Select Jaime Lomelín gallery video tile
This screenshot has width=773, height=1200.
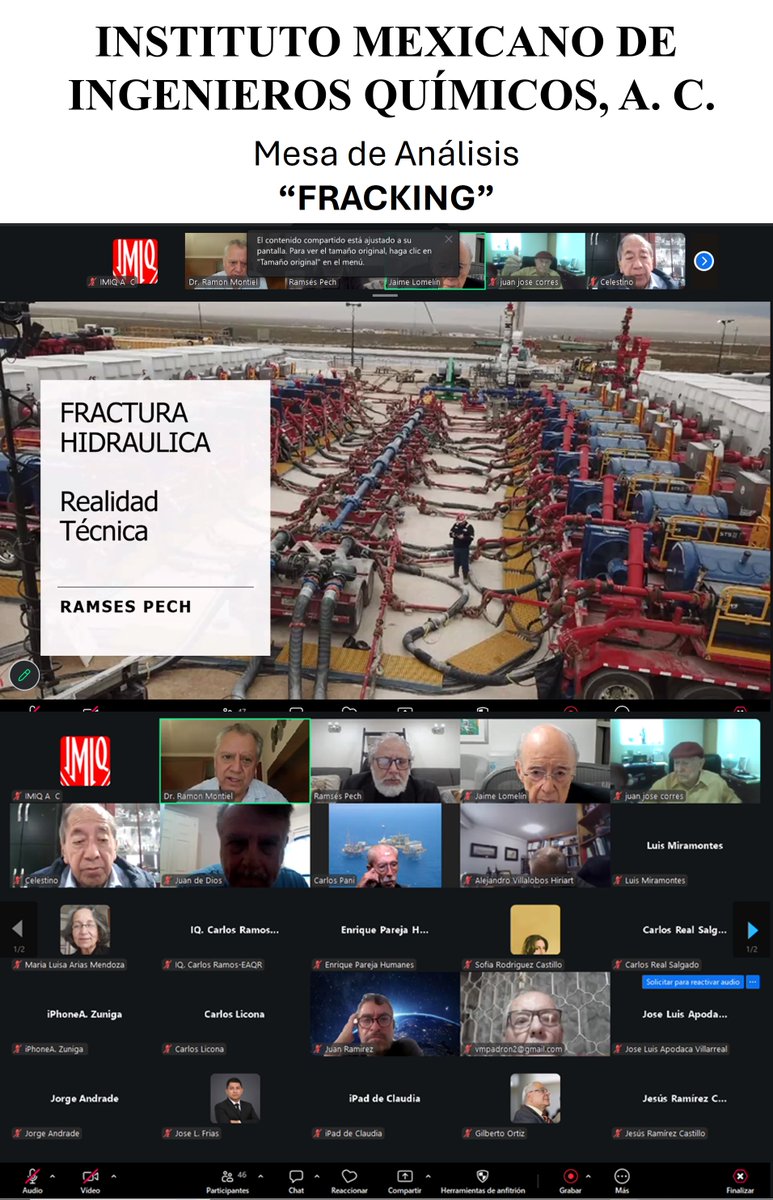click(x=535, y=761)
